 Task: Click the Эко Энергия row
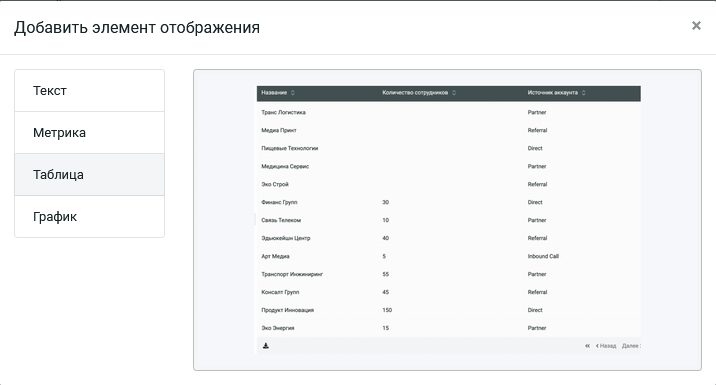click(449, 328)
